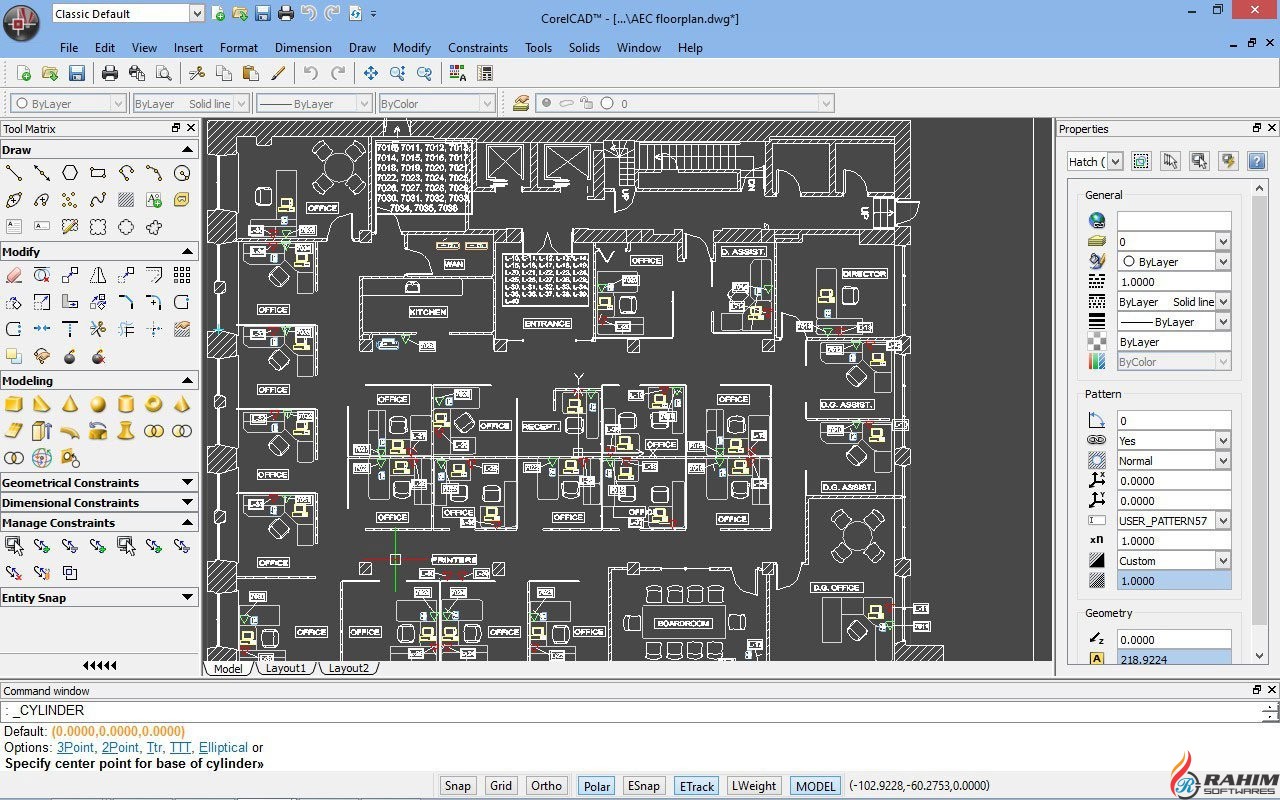Click the Elliptical option link
The image size is (1280, 800).
pos(223,747)
